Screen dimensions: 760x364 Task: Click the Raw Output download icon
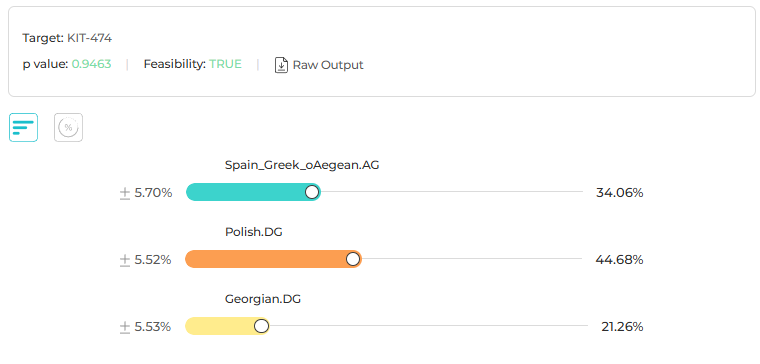281,65
